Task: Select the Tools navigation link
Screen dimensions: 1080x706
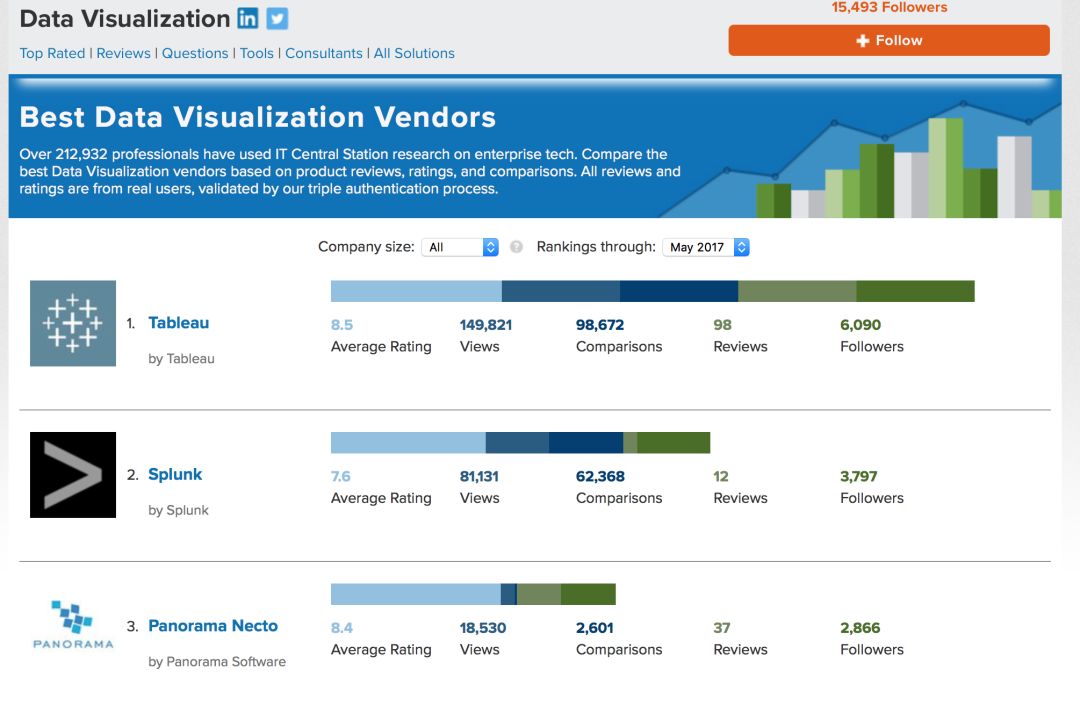Action: coord(257,53)
